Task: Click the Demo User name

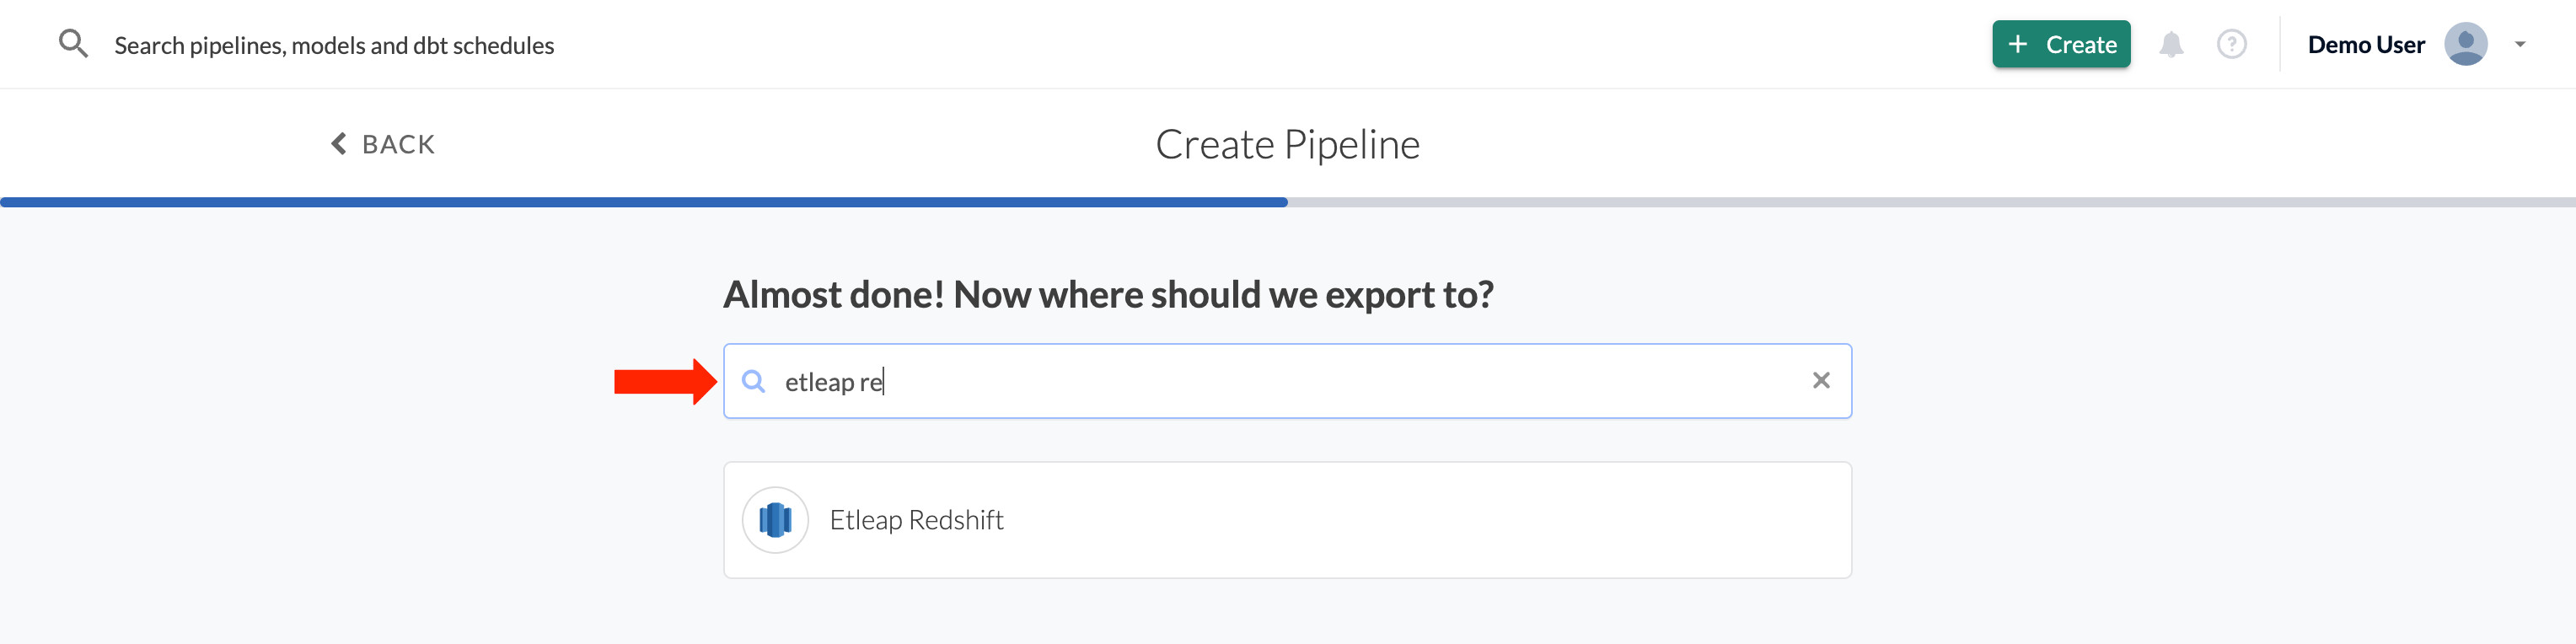Action: tap(2365, 45)
